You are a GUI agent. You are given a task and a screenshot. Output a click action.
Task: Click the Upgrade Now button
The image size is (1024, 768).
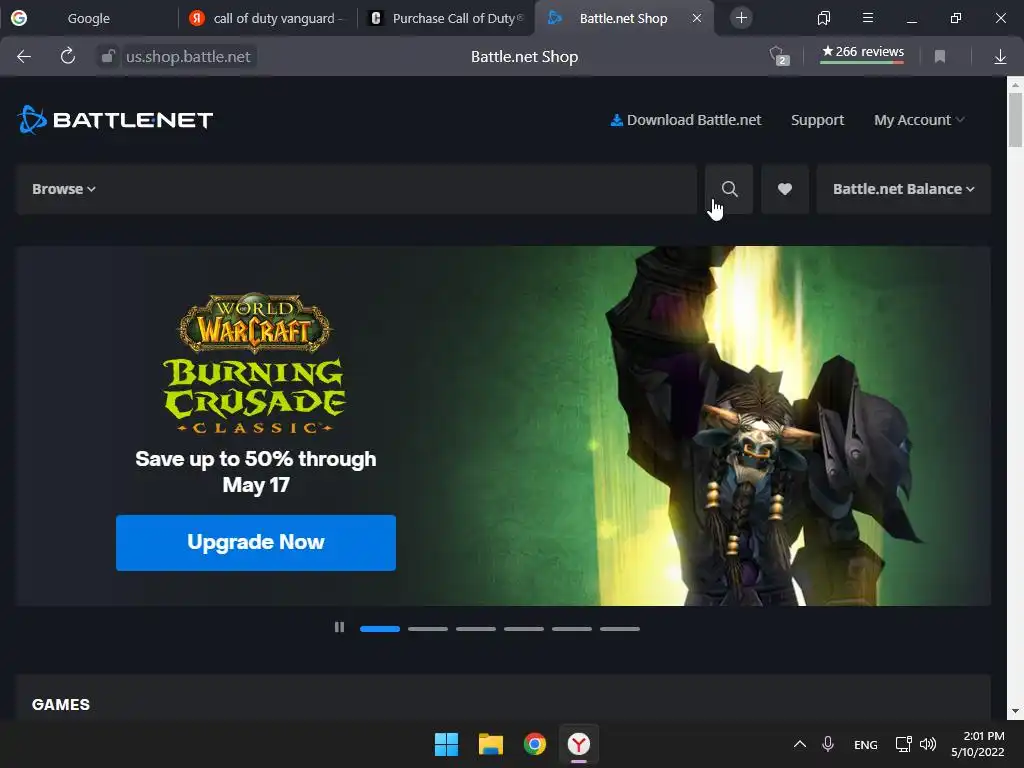(256, 543)
